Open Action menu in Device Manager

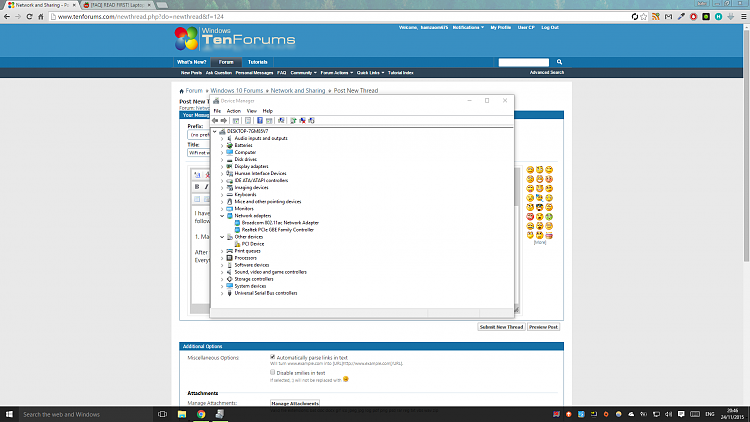[233, 111]
